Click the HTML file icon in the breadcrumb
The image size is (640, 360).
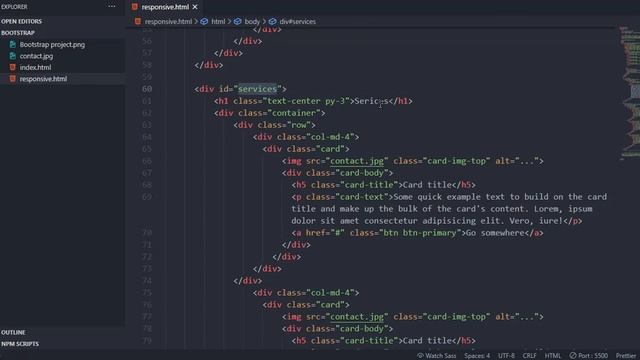tap(138, 22)
